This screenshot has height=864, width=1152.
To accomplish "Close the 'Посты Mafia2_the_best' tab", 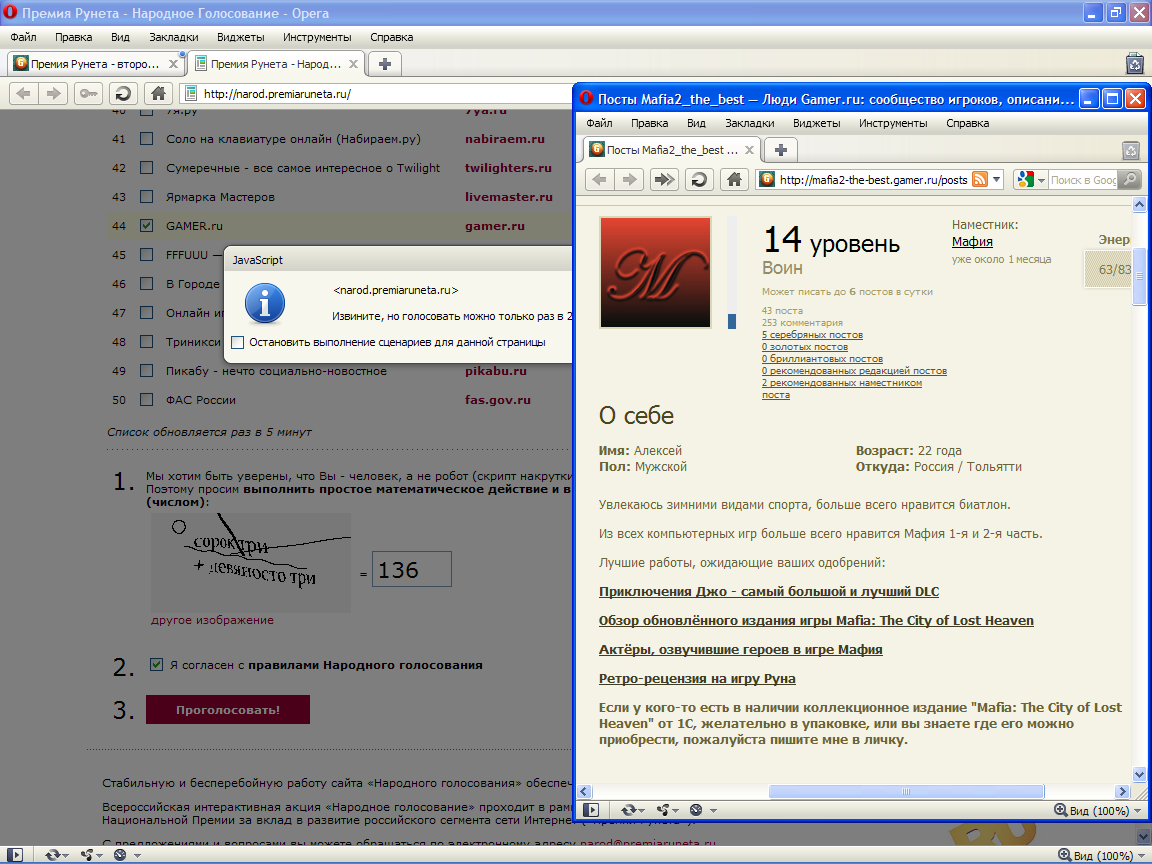I will [749, 150].
